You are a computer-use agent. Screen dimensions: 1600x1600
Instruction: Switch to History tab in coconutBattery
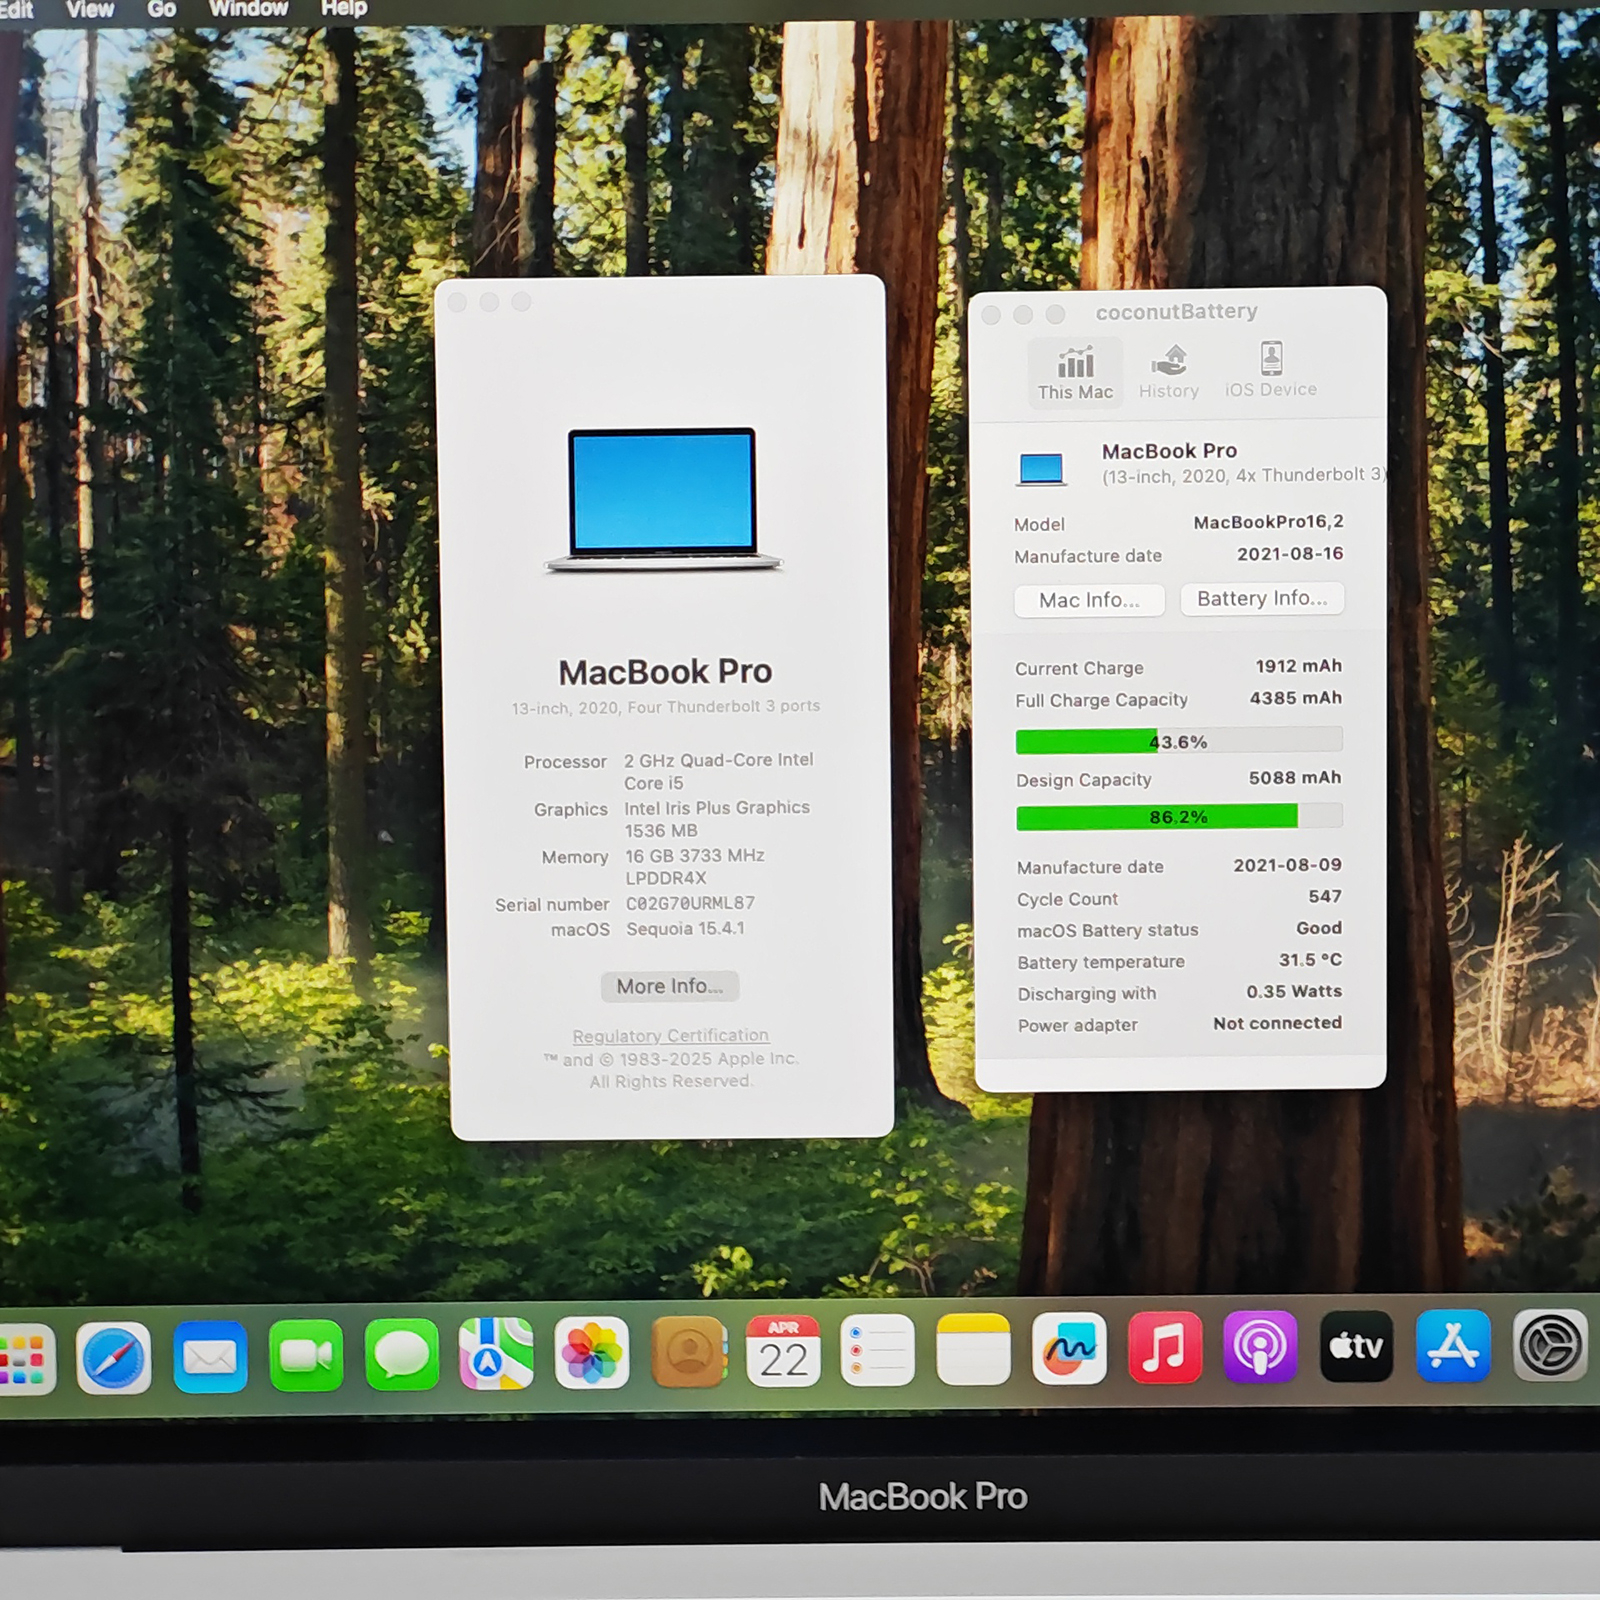pos(1169,372)
